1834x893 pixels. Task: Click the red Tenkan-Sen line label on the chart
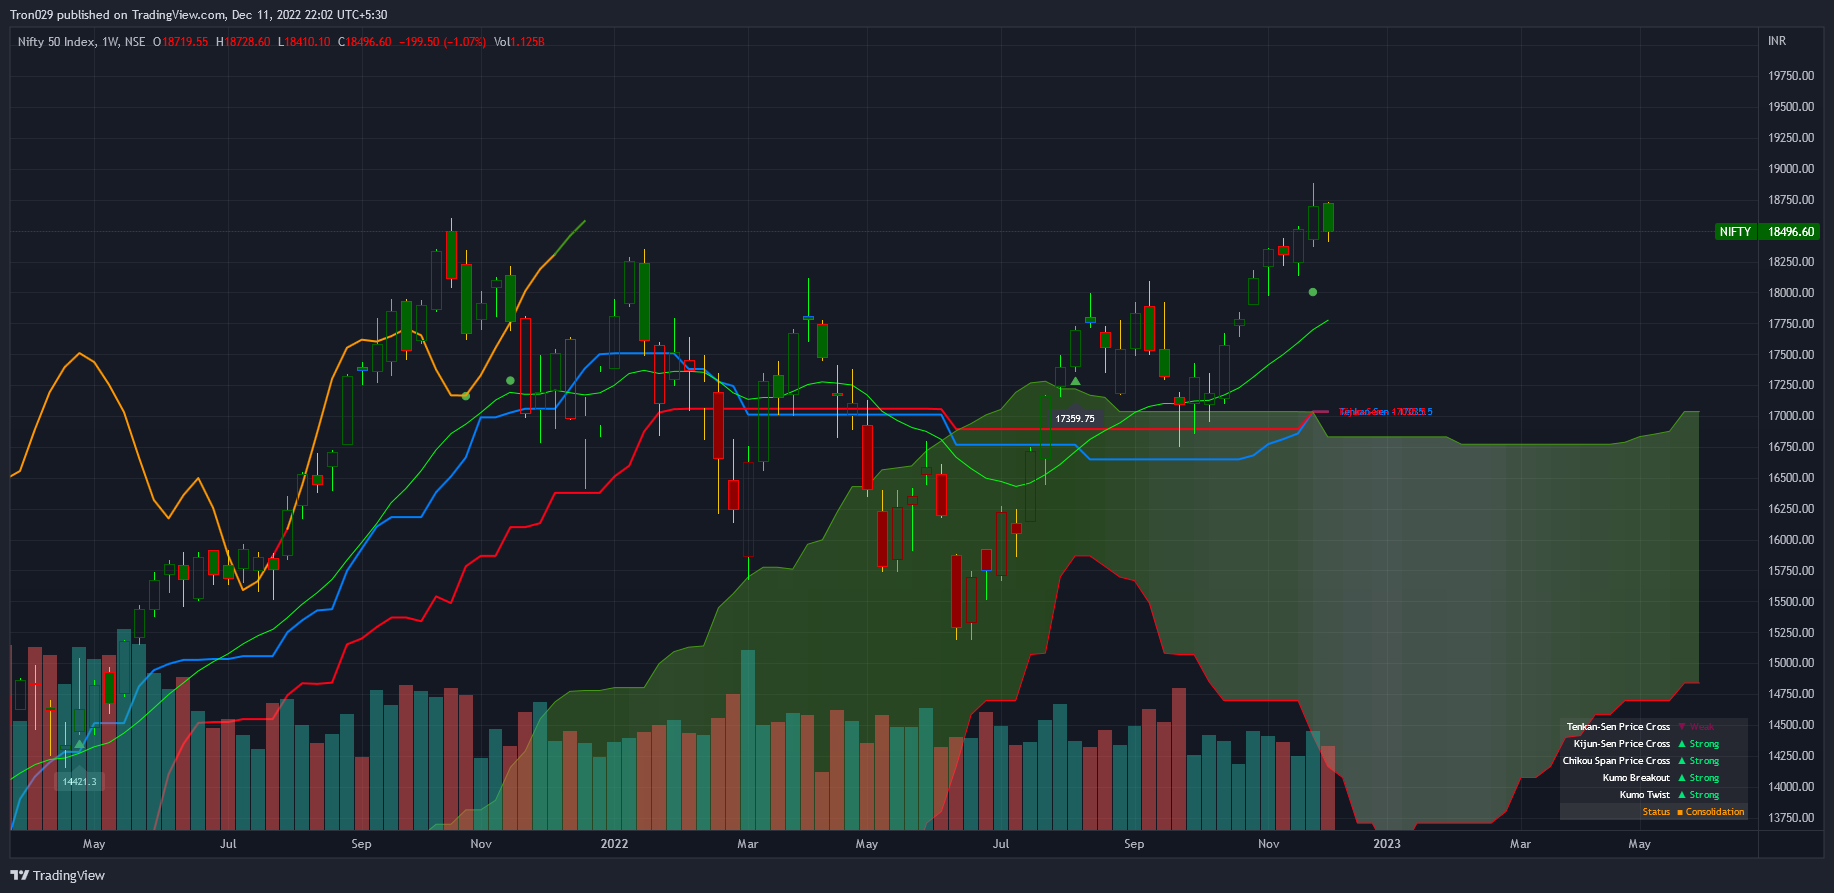tap(1385, 412)
